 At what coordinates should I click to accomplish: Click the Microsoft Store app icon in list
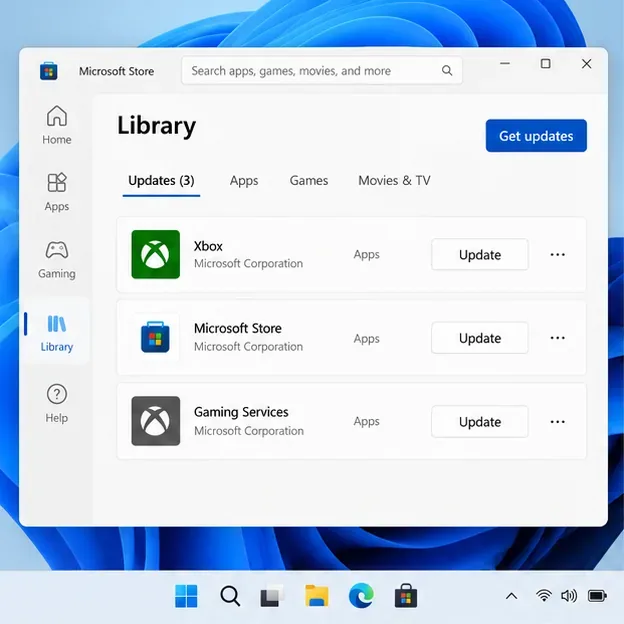[155, 337]
